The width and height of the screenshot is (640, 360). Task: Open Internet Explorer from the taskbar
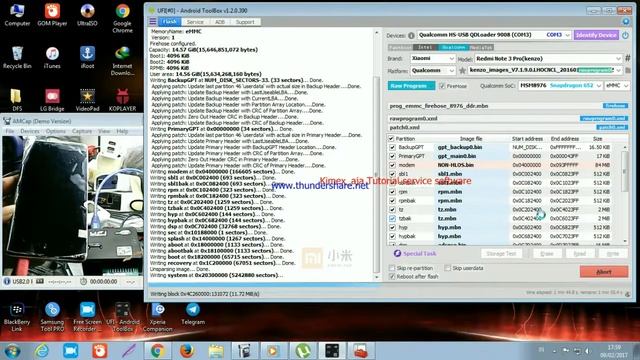(42, 351)
